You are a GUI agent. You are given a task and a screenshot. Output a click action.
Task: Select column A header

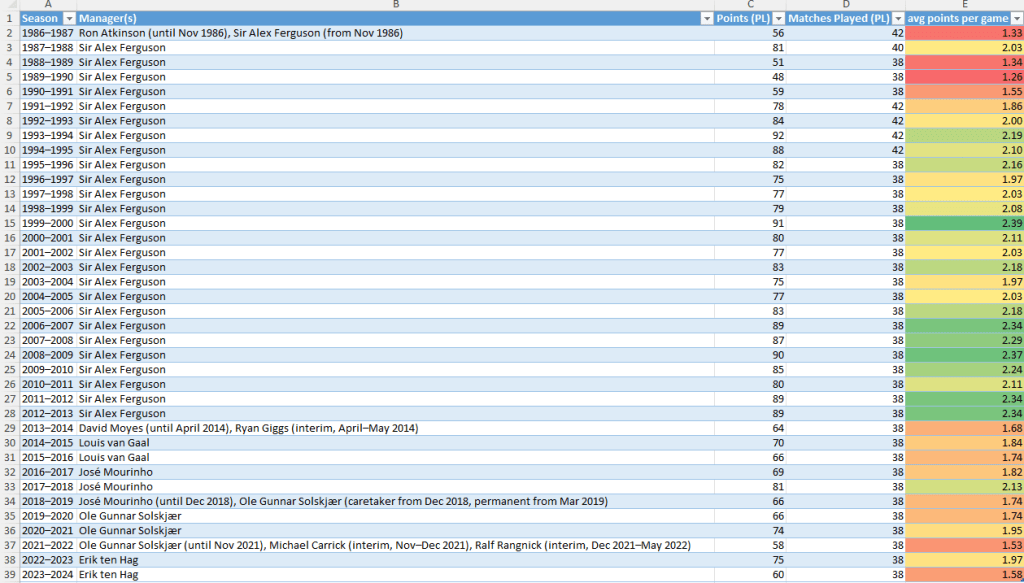coord(47,5)
